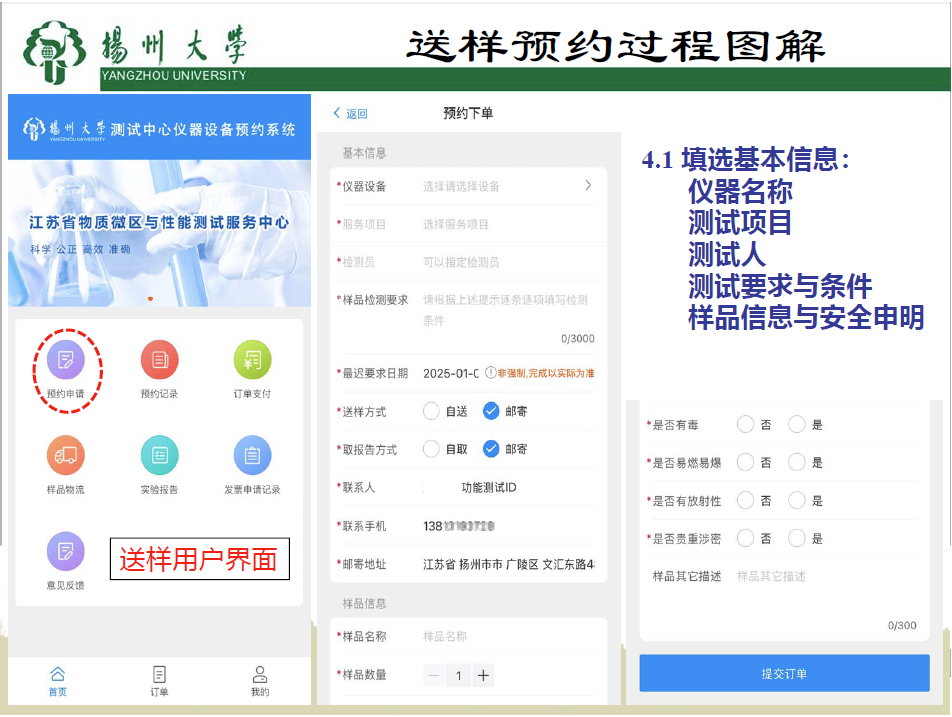
Task: Open the 样品物流 icon
Action: click(x=66, y=457)
